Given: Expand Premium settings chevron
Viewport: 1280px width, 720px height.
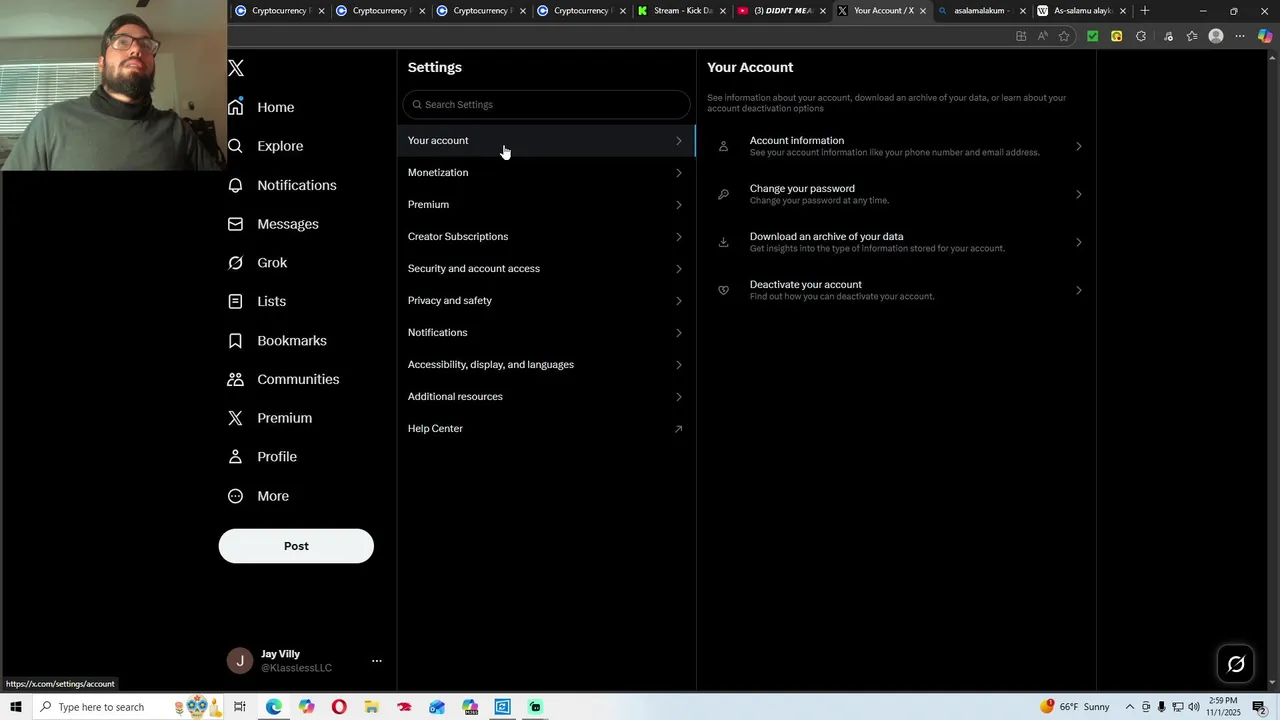Looking at the screenshot, I should coord(678,205).
